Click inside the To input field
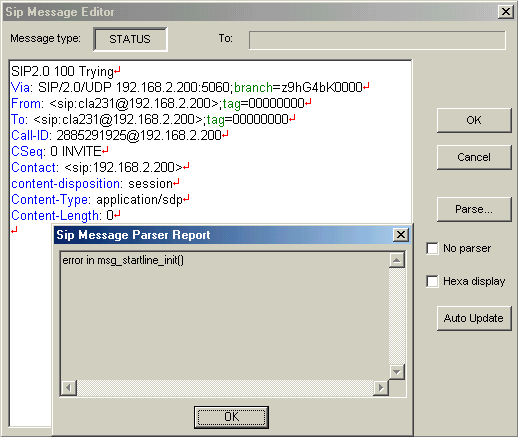 (x=377, y=40)
